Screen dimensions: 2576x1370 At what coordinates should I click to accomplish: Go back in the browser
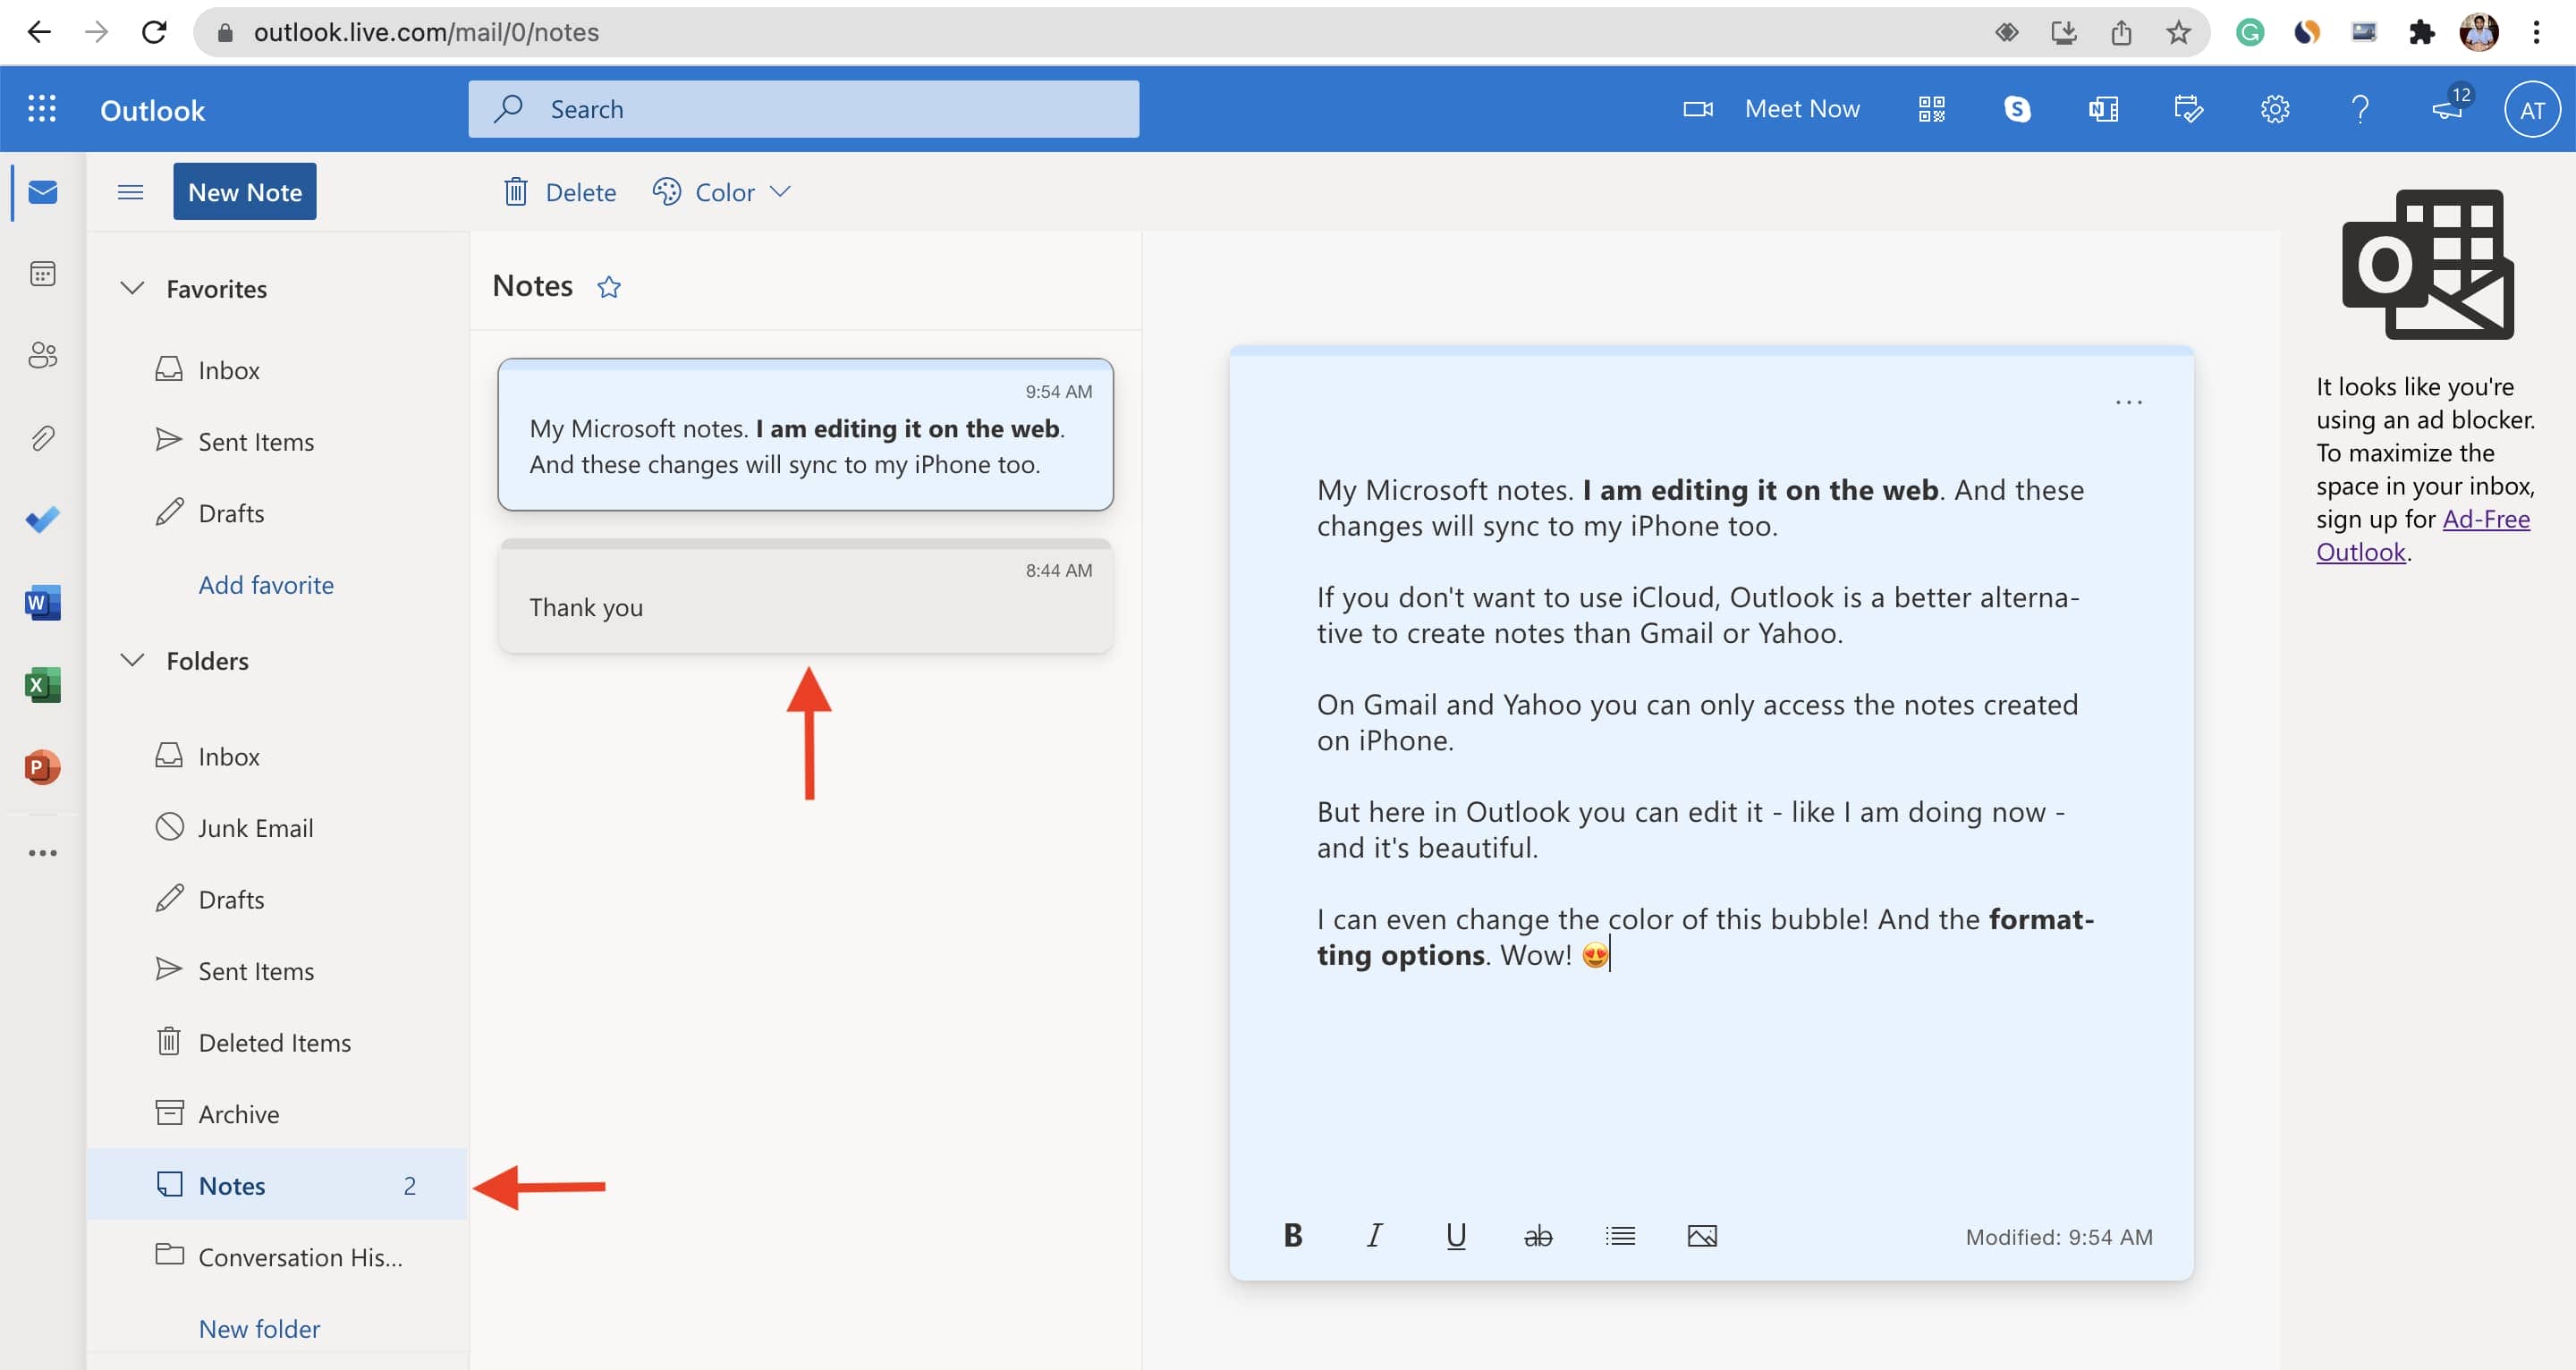click(38, 32)
